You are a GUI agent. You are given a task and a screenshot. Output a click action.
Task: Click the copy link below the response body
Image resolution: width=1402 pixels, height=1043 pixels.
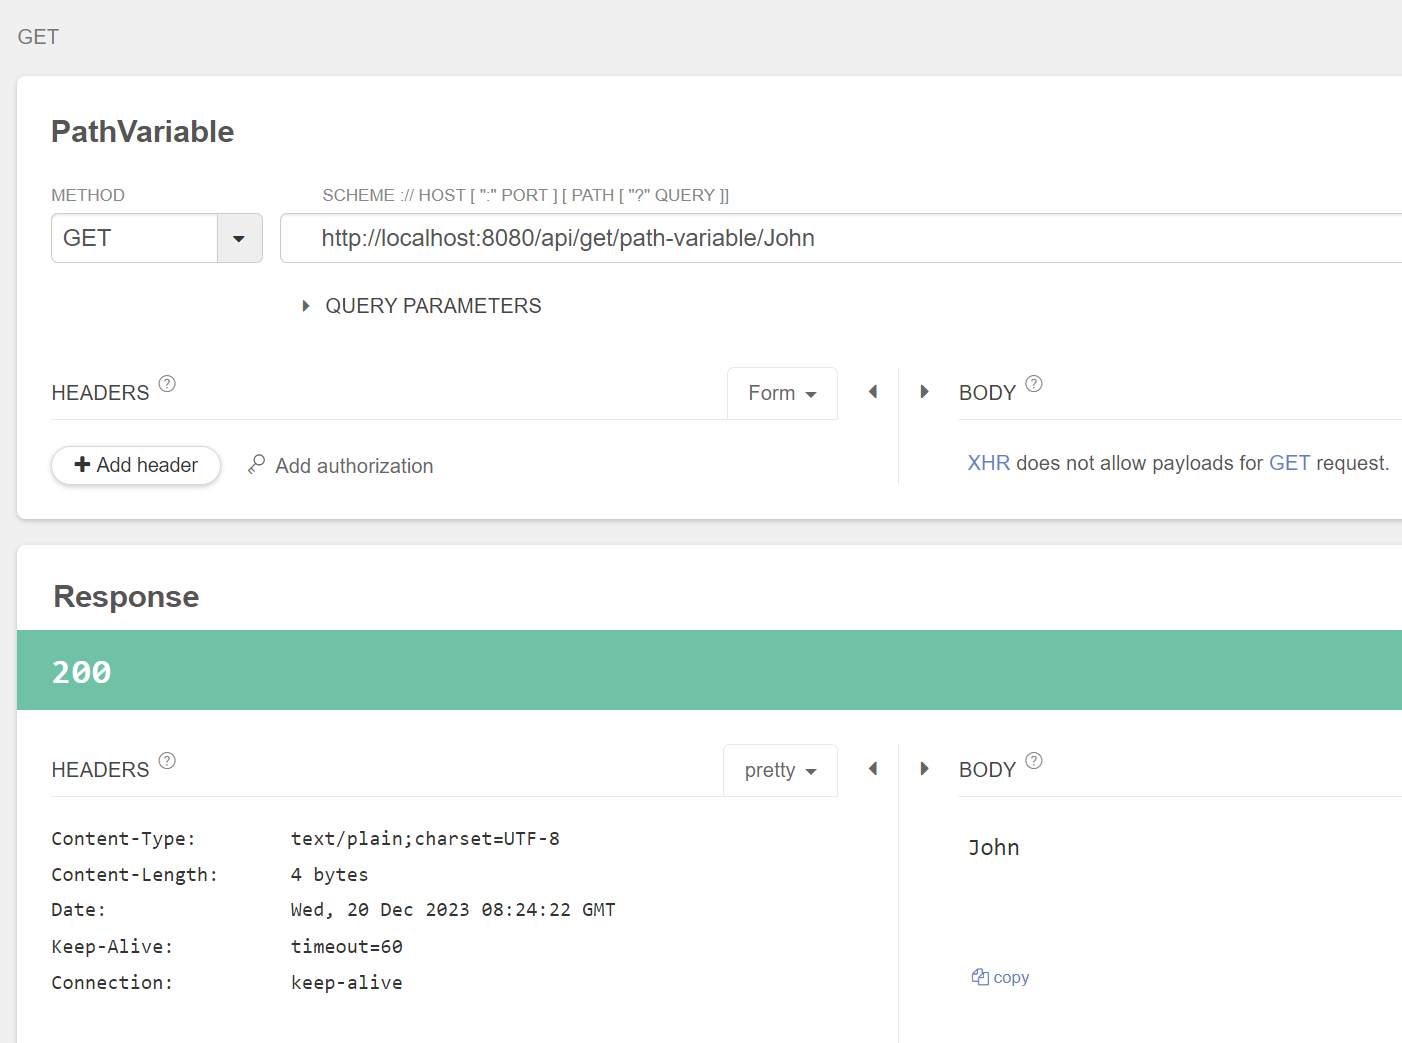coord(1010,976)
